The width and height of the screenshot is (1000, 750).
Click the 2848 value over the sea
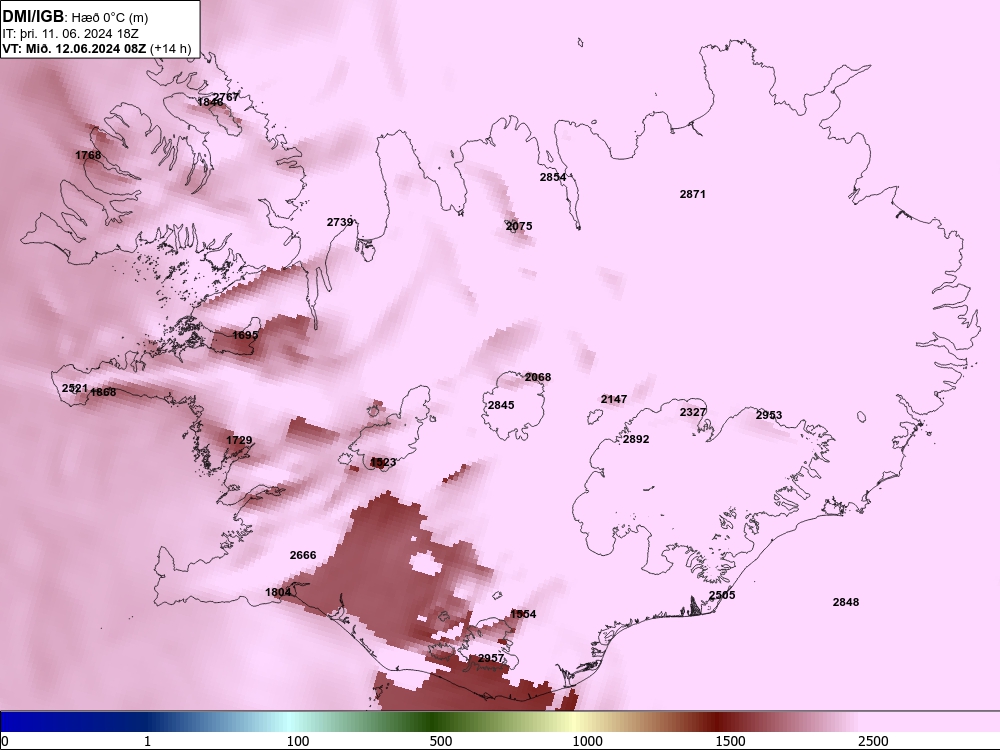point(846,602)
